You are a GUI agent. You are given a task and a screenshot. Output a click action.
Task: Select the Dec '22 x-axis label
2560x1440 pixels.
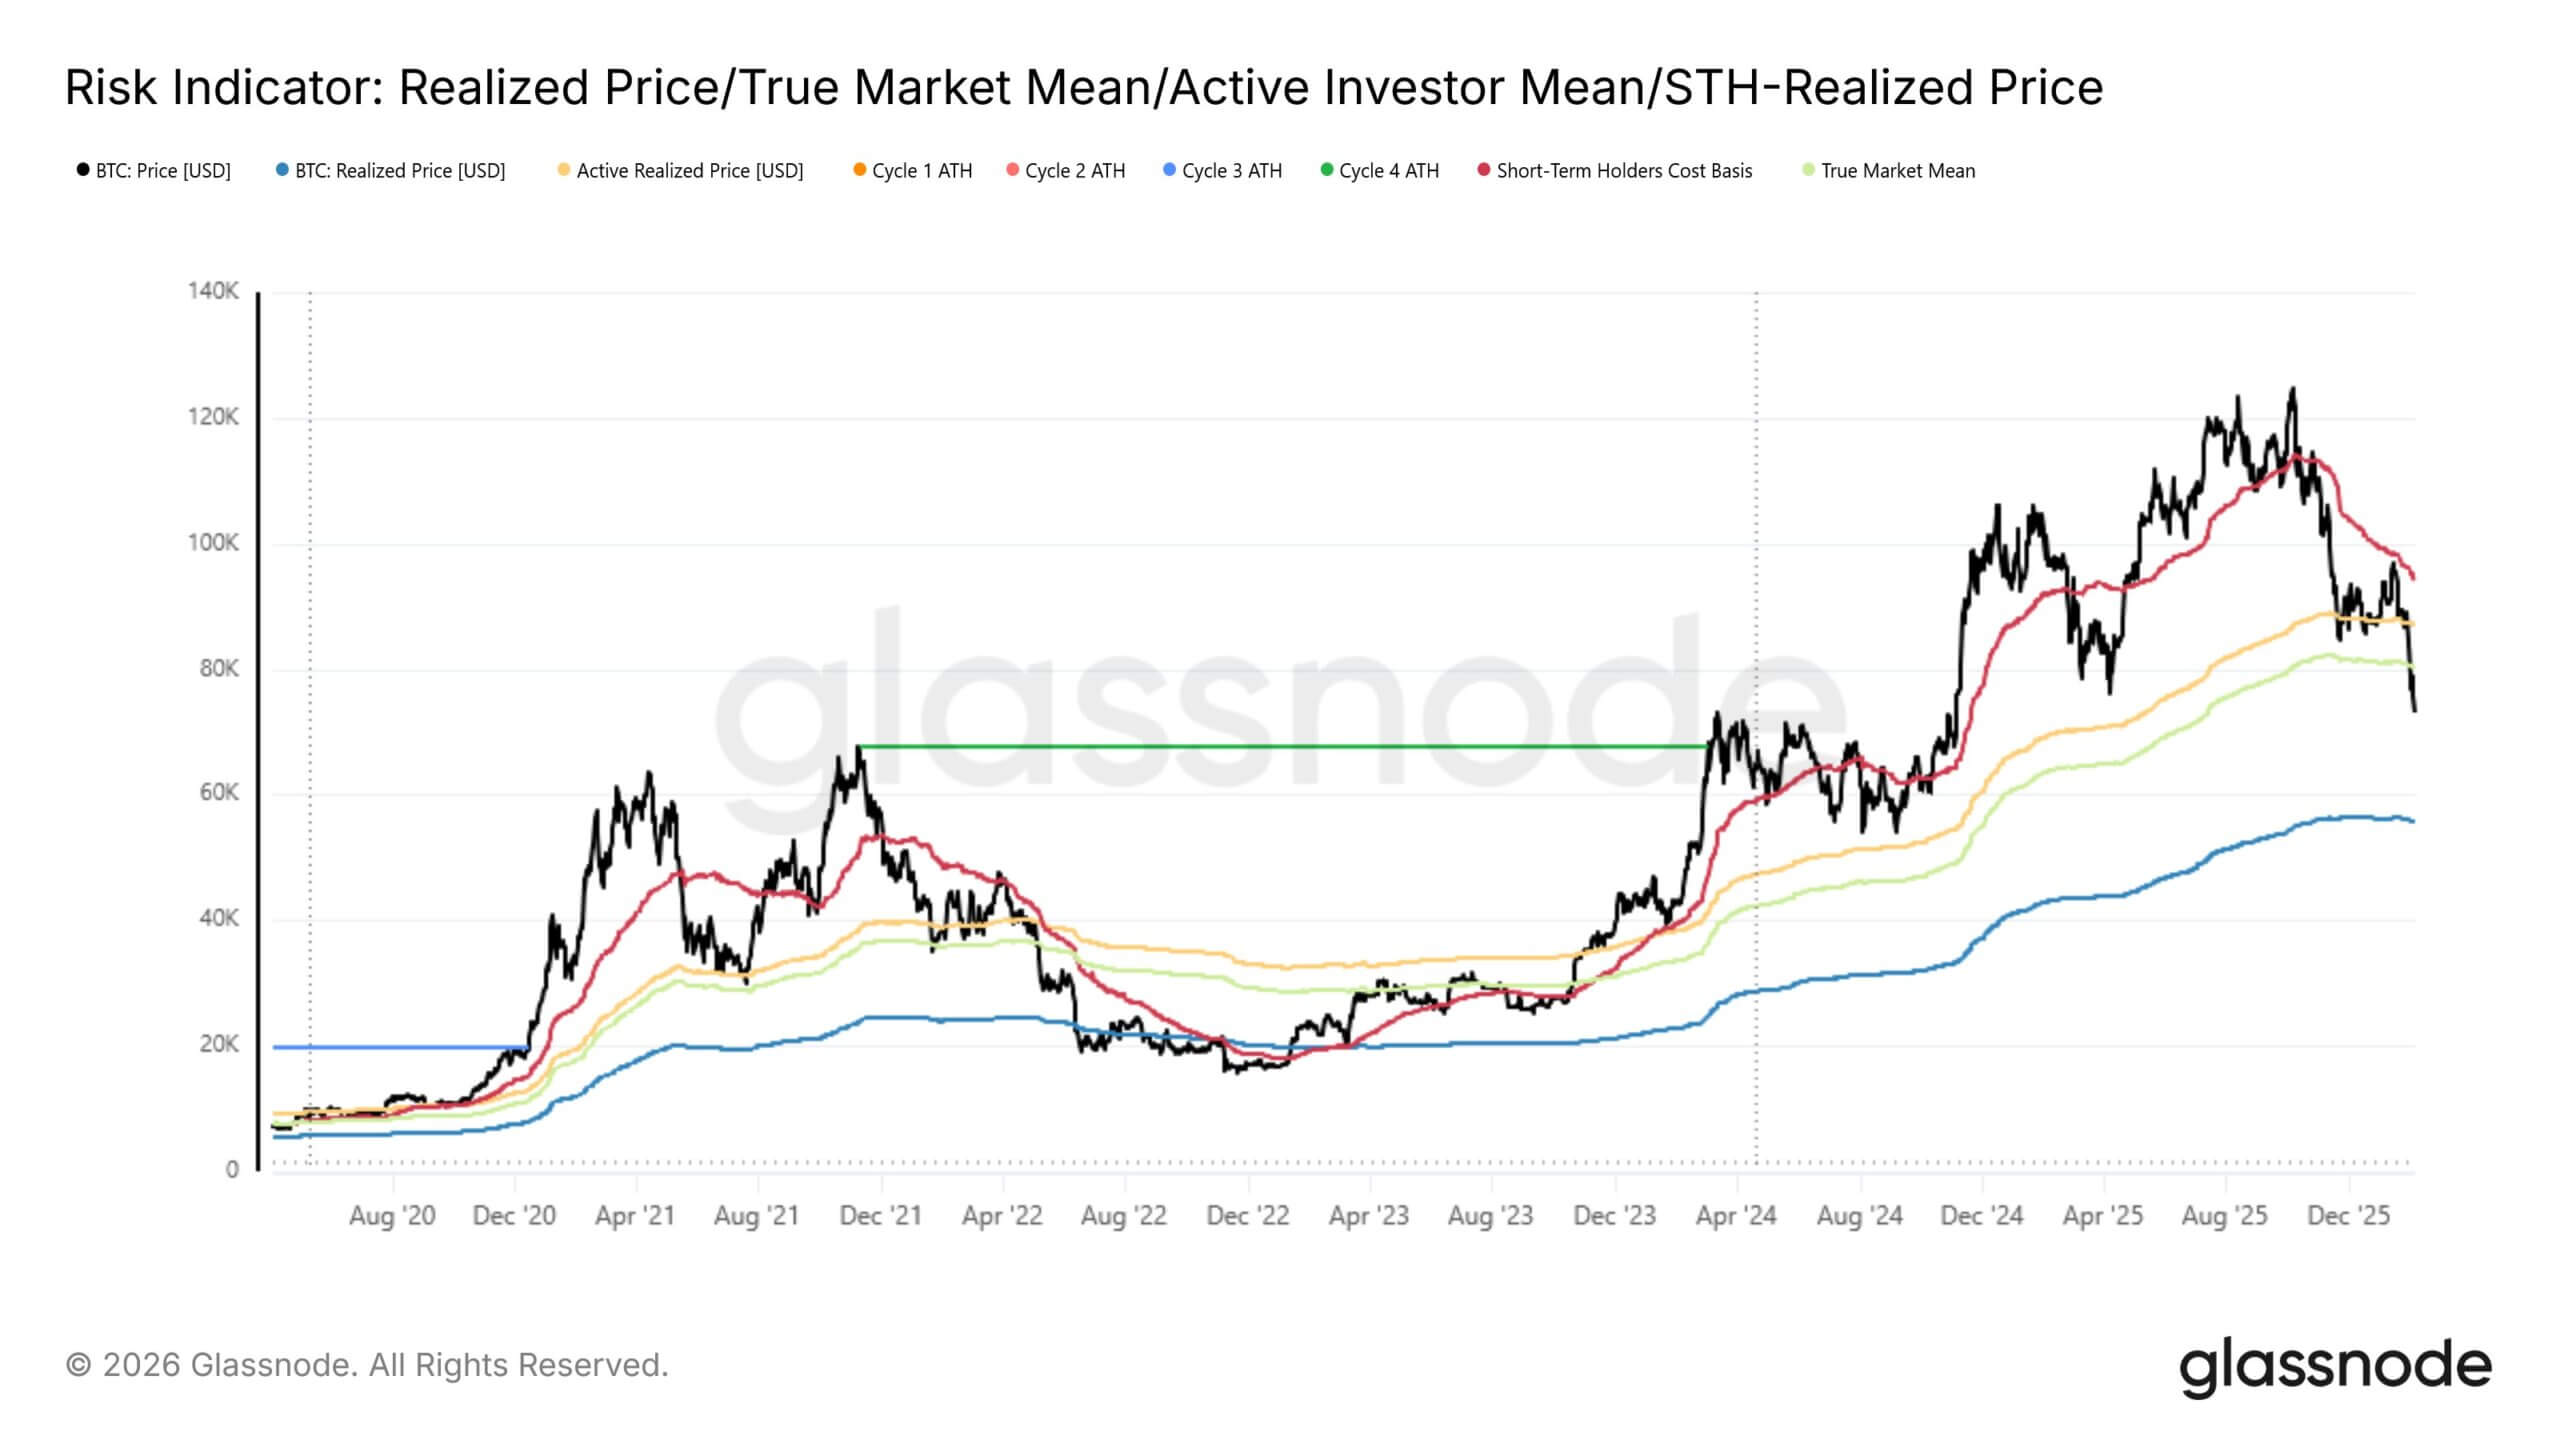tap(1247, 1216)
